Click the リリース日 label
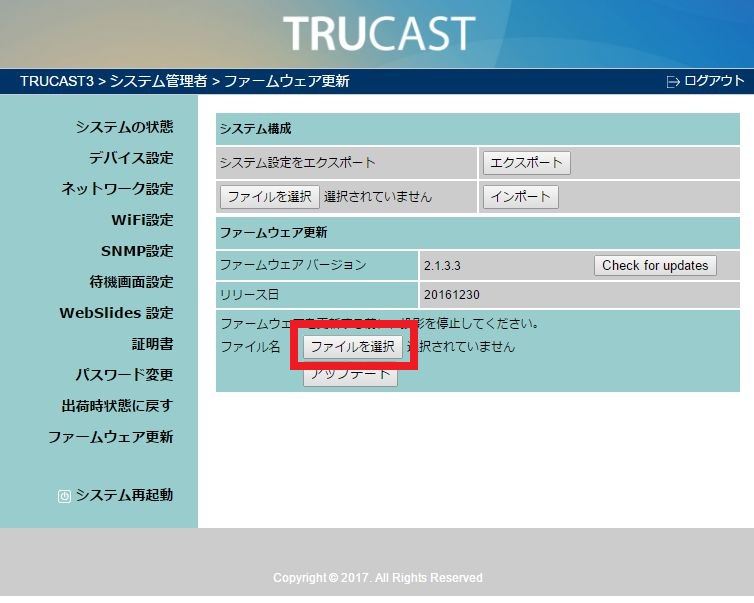Image resolution: width=754 pixels, height=603 pixels. click(x=249, y=295)
